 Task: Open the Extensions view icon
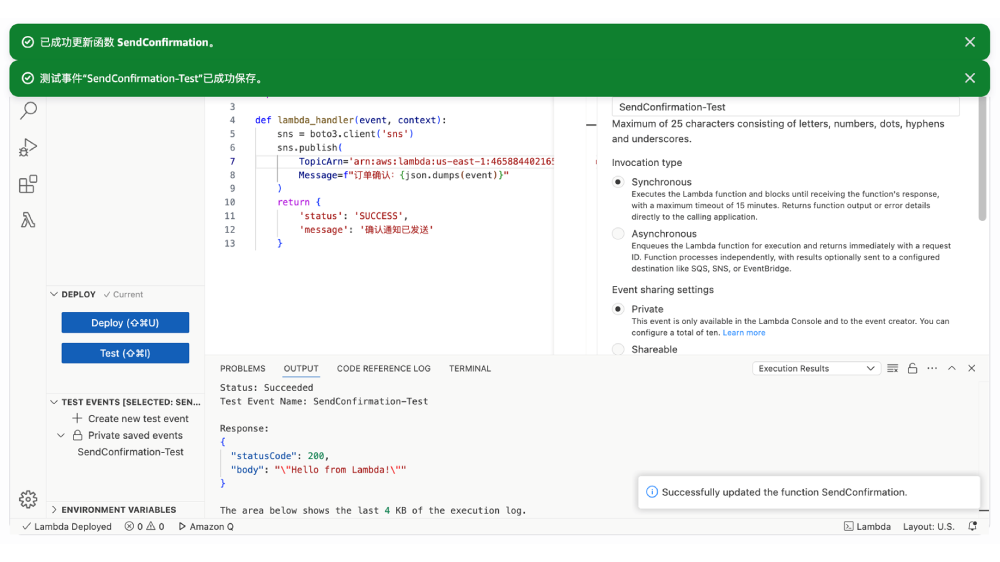(28, 184)
